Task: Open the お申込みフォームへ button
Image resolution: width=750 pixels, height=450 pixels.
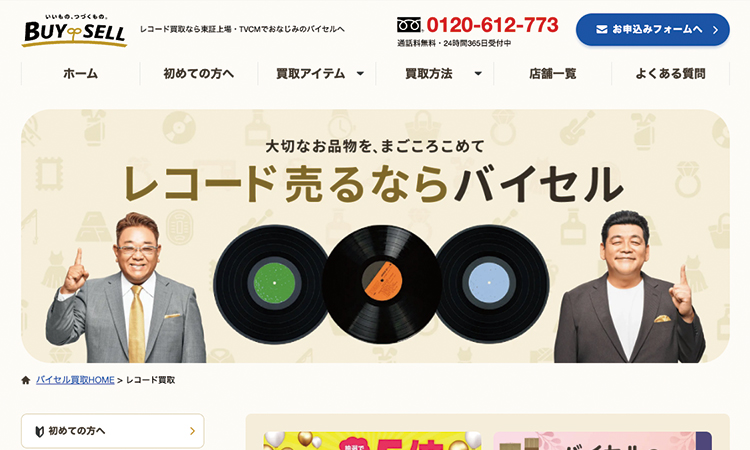Action: [x=653, y=30]
